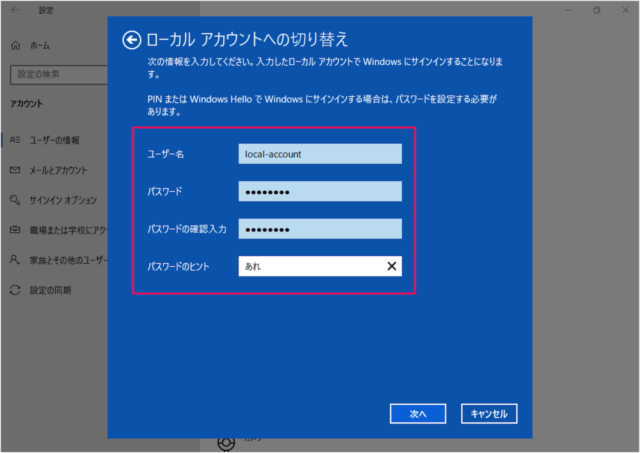Screen dimensions: 640x453
Task: Click the 次へ button
Action: pyautogui.click(x=418, y=414)
